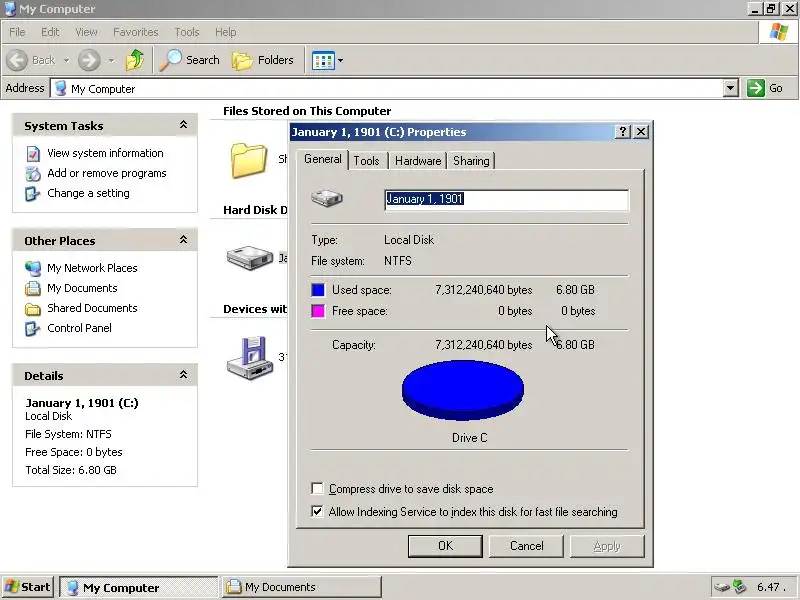
Task: Click the View system information icon
Action: tap(33, 154)
